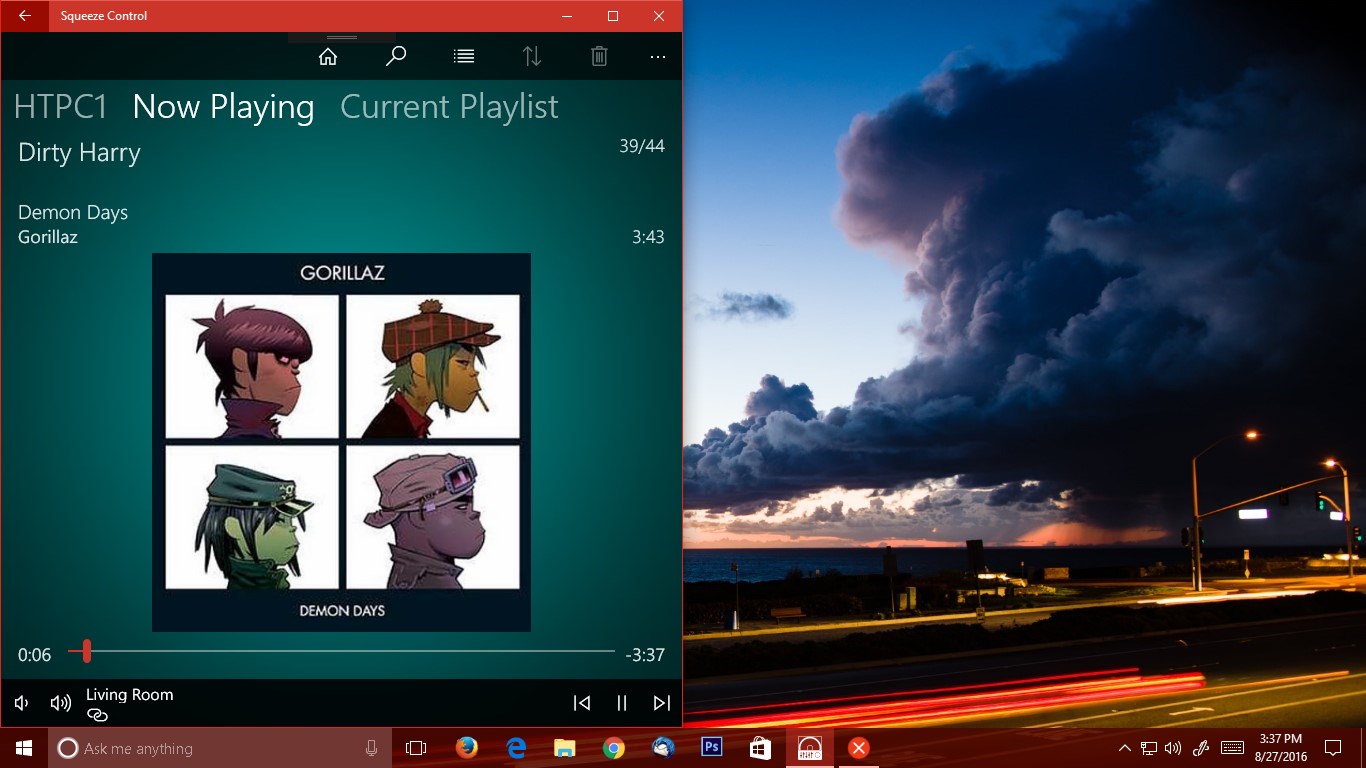Clear the playlist with the trash icon

[598, 56]
